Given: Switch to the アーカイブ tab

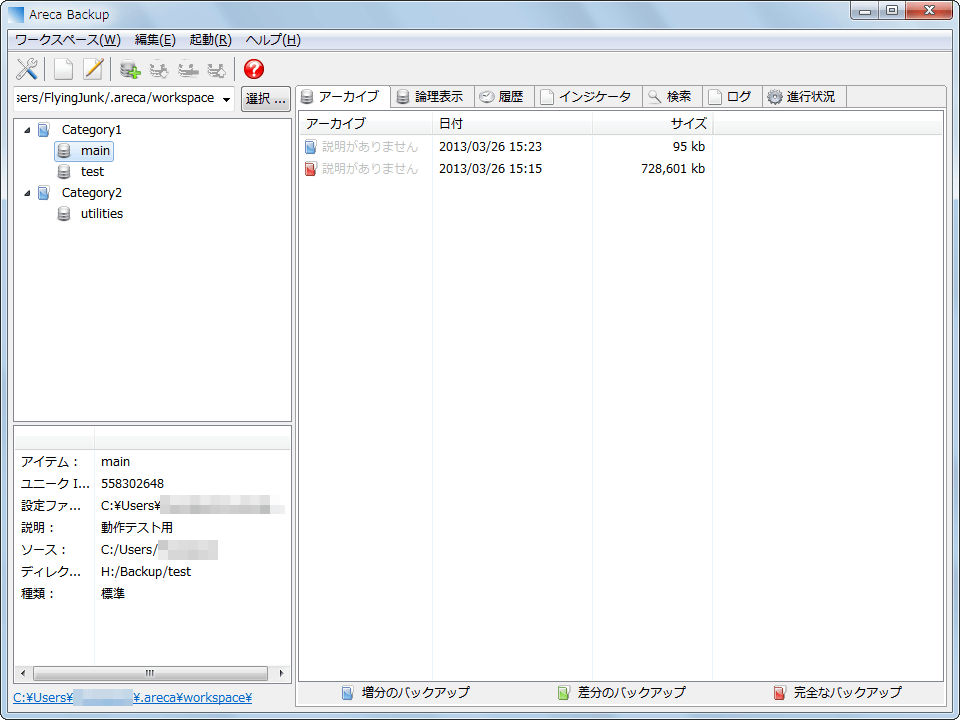Looking at the screenshot, I should (343, 97).
